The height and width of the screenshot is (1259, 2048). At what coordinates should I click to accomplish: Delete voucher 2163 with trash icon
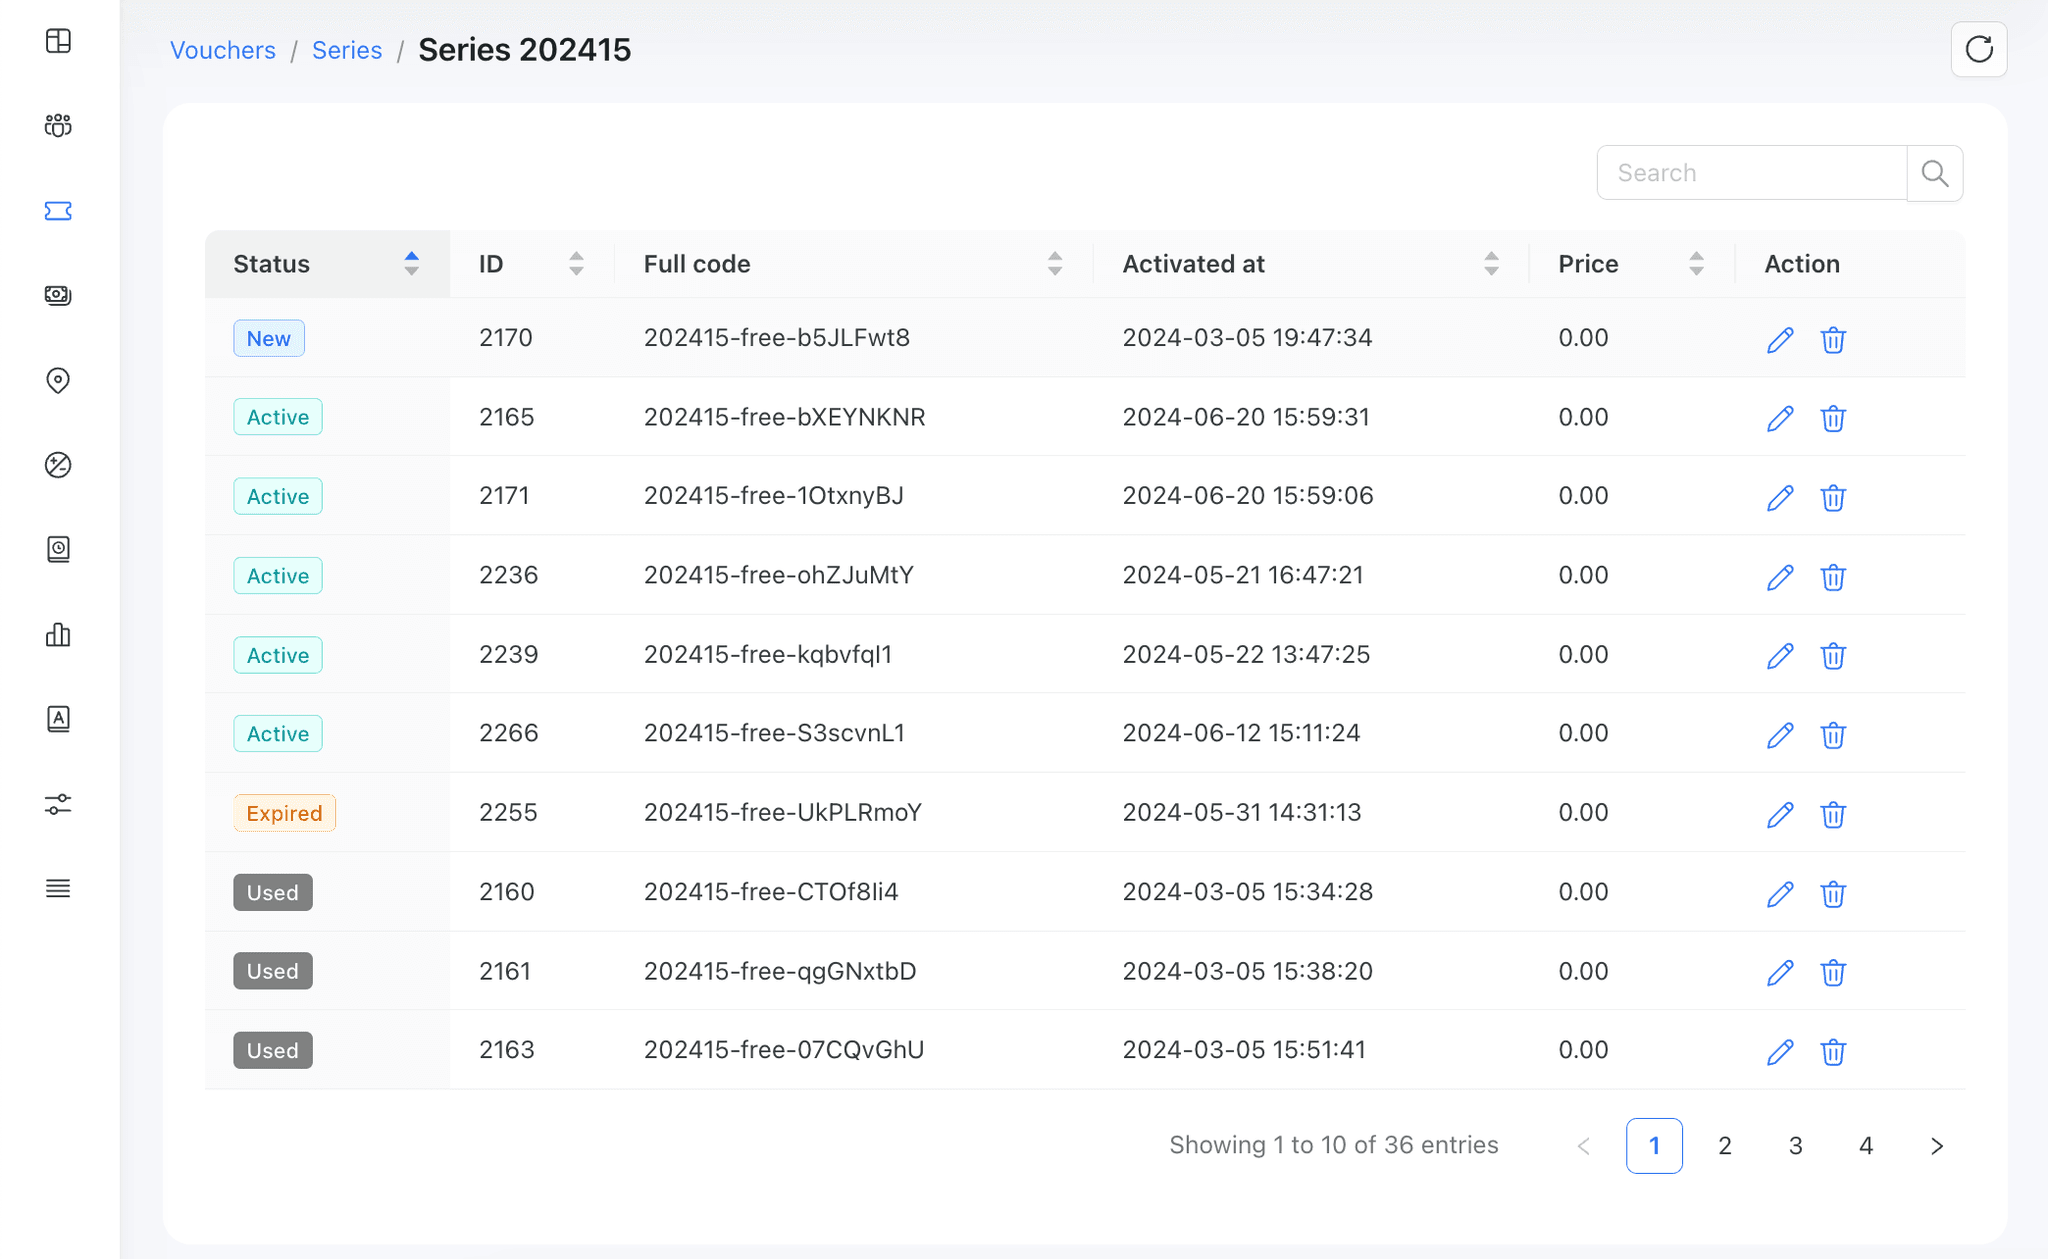(x=1833, y=1052)
